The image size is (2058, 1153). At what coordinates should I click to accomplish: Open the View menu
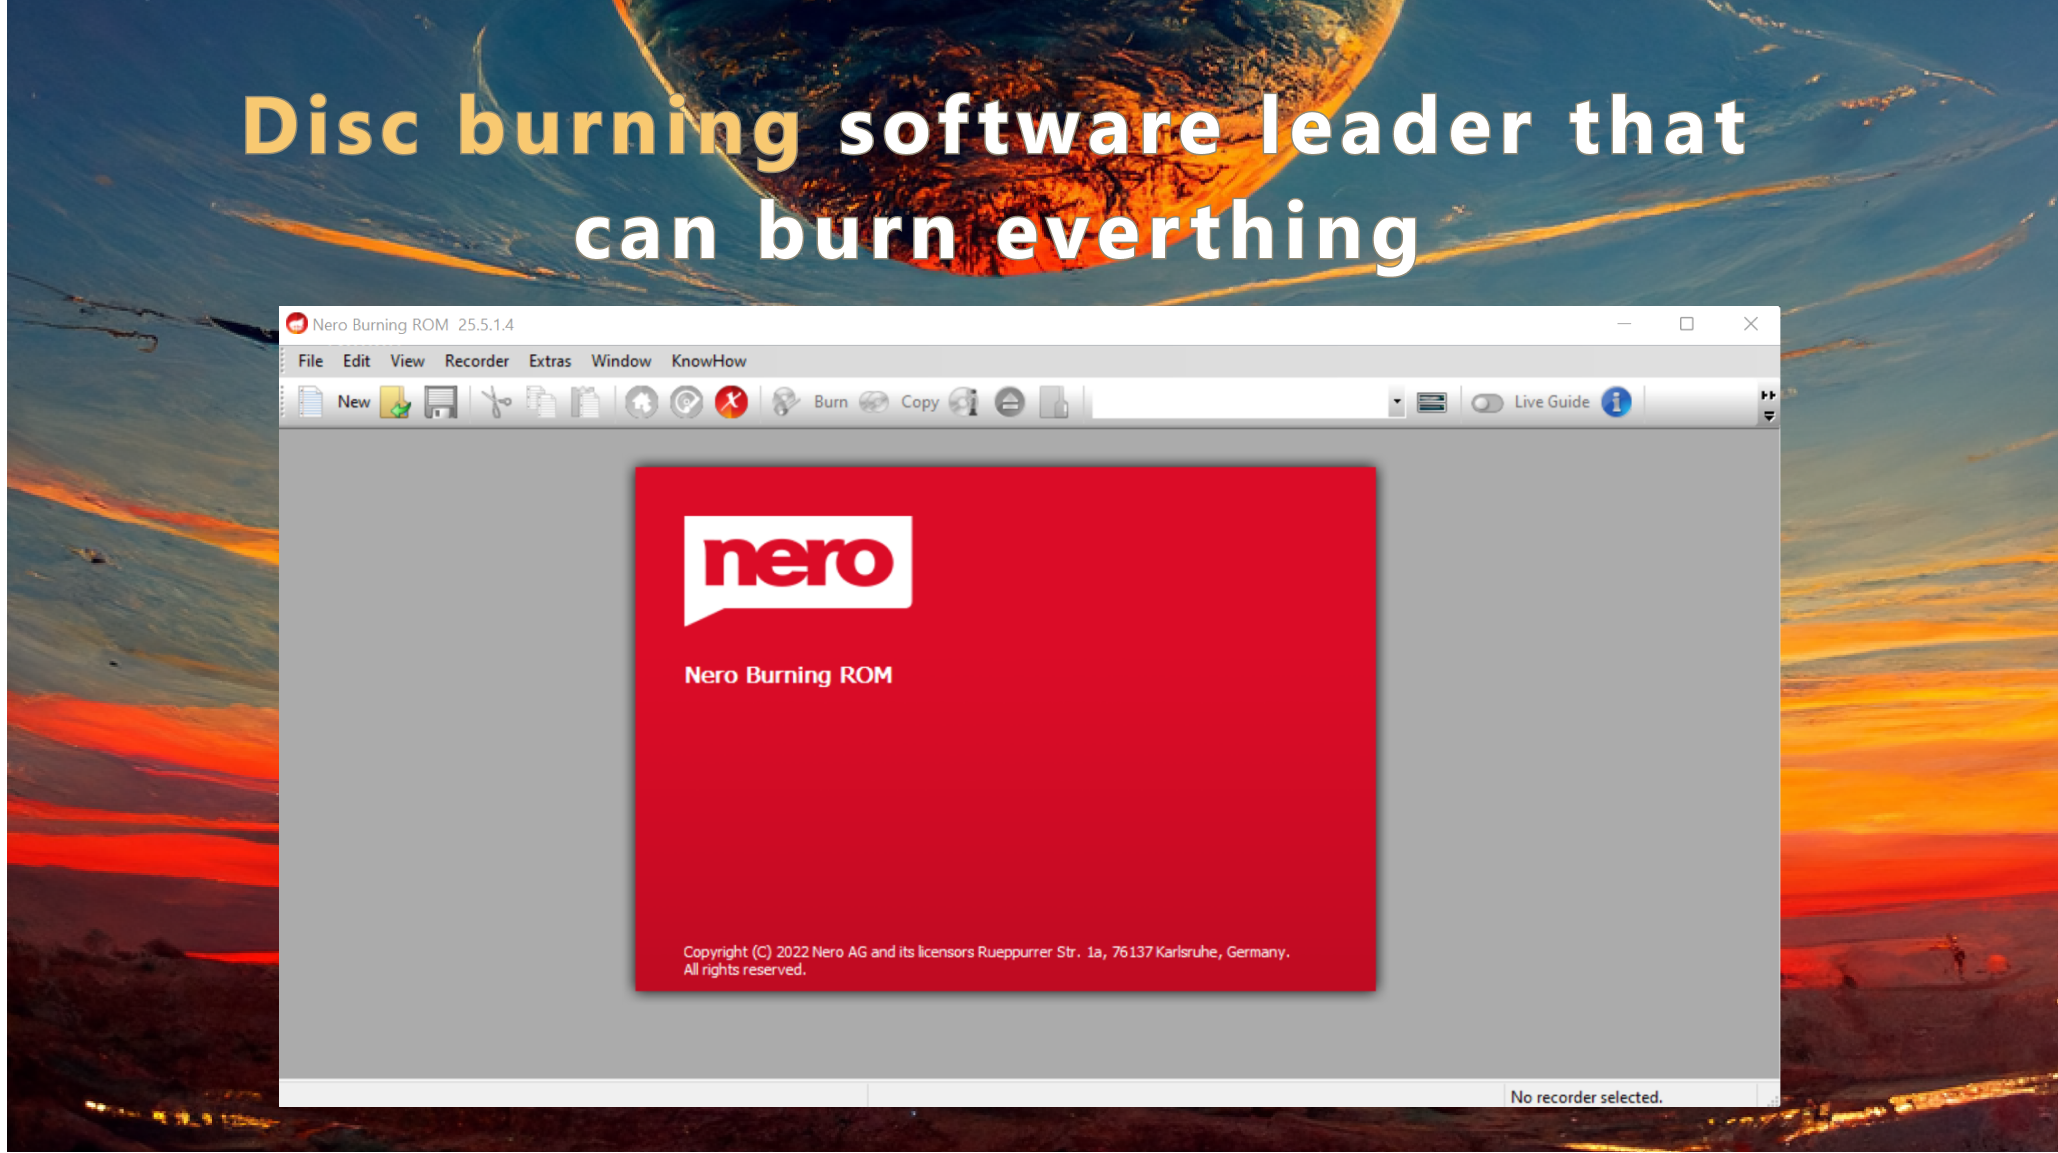407,361
